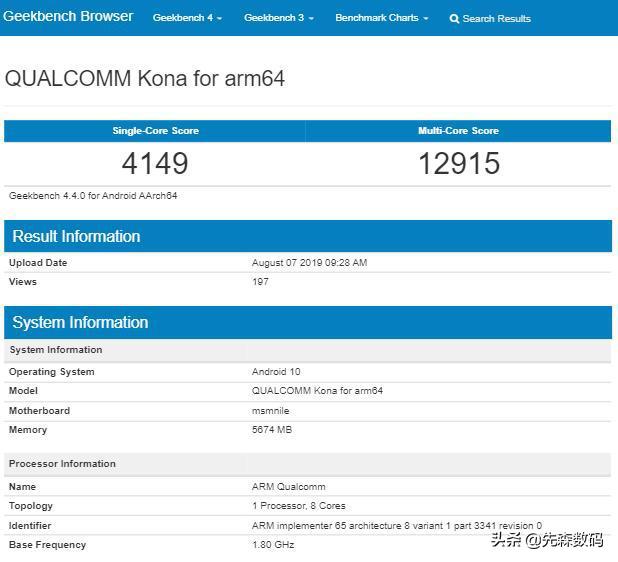Select the memory value 5674 MB
Viewport: 618px width, 562px height.
pos(272,430)
